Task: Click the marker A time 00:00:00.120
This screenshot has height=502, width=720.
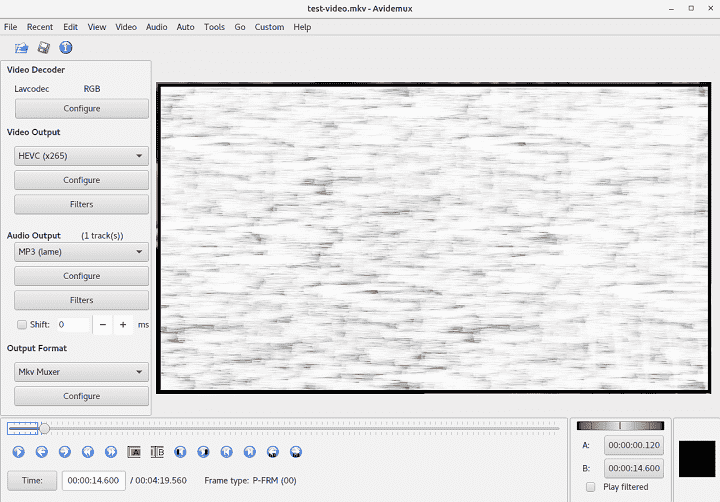Action: point(634,445)
